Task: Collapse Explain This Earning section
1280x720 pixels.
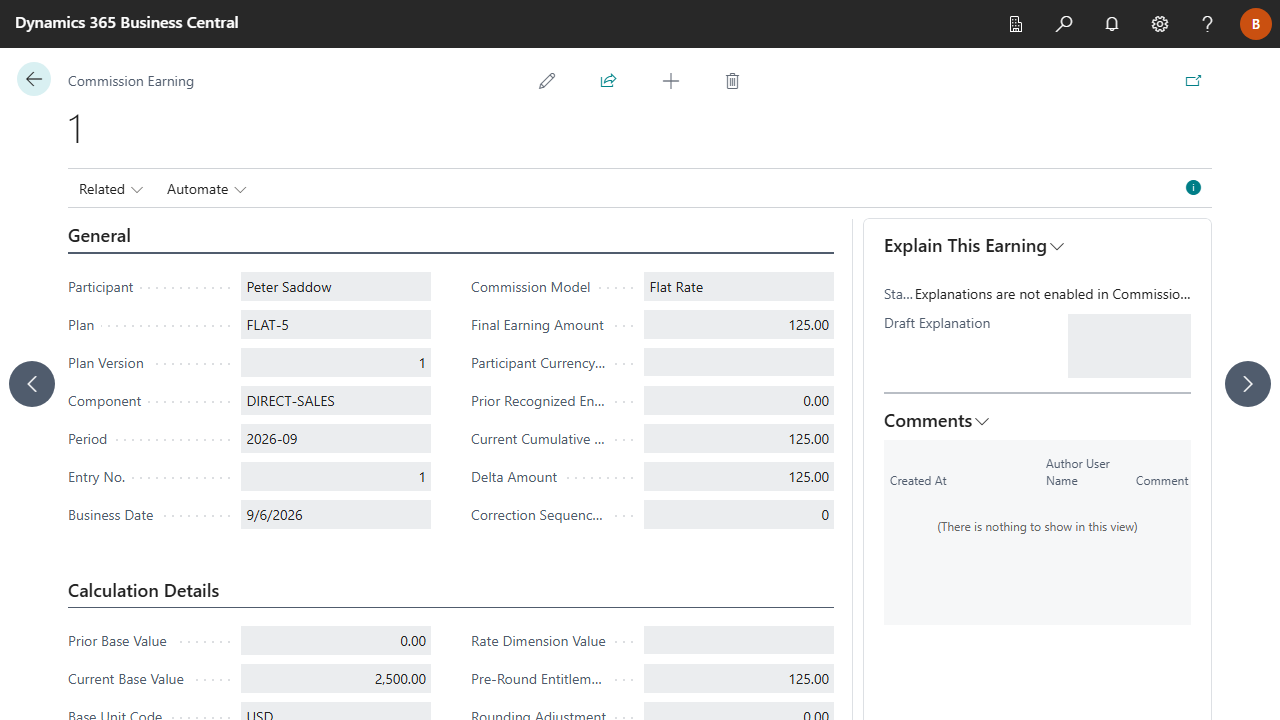Action: click(x=974, y=246)
